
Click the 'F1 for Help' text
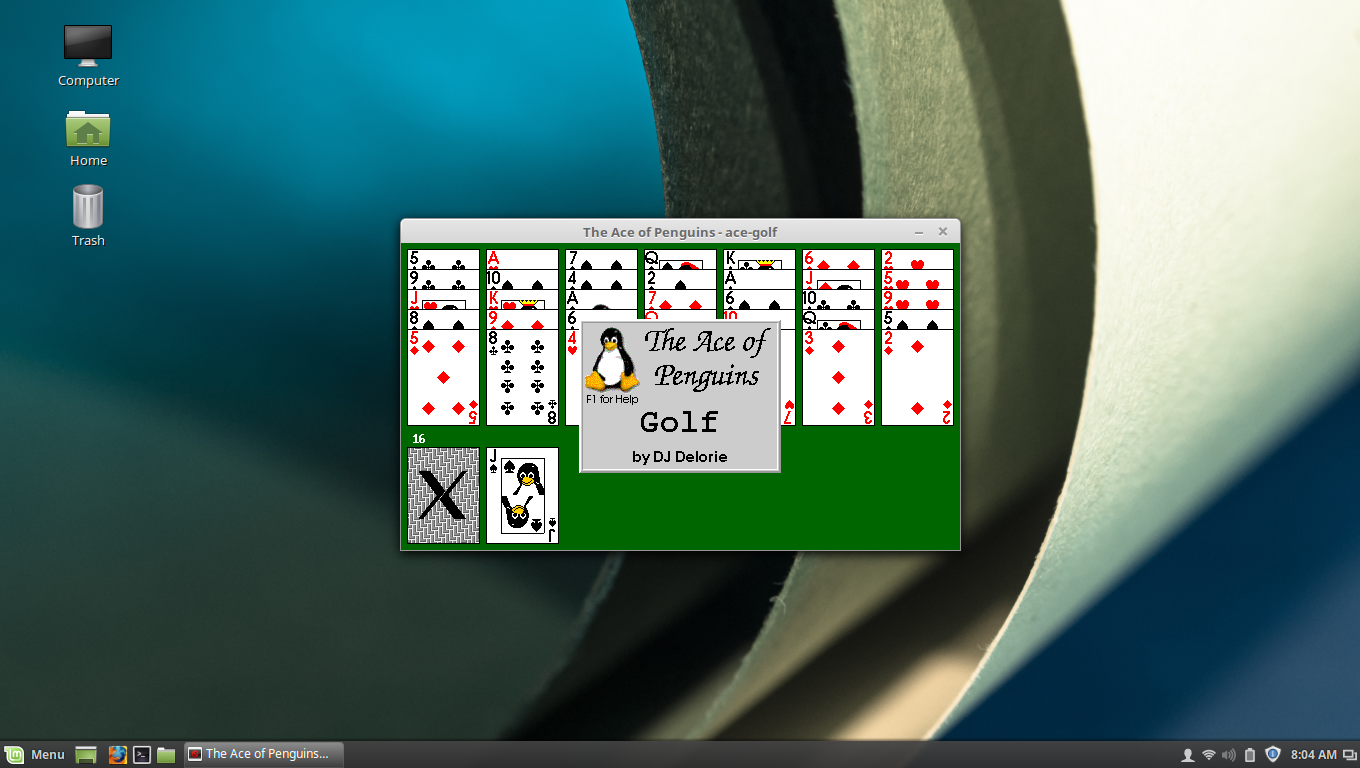(612, 399)
